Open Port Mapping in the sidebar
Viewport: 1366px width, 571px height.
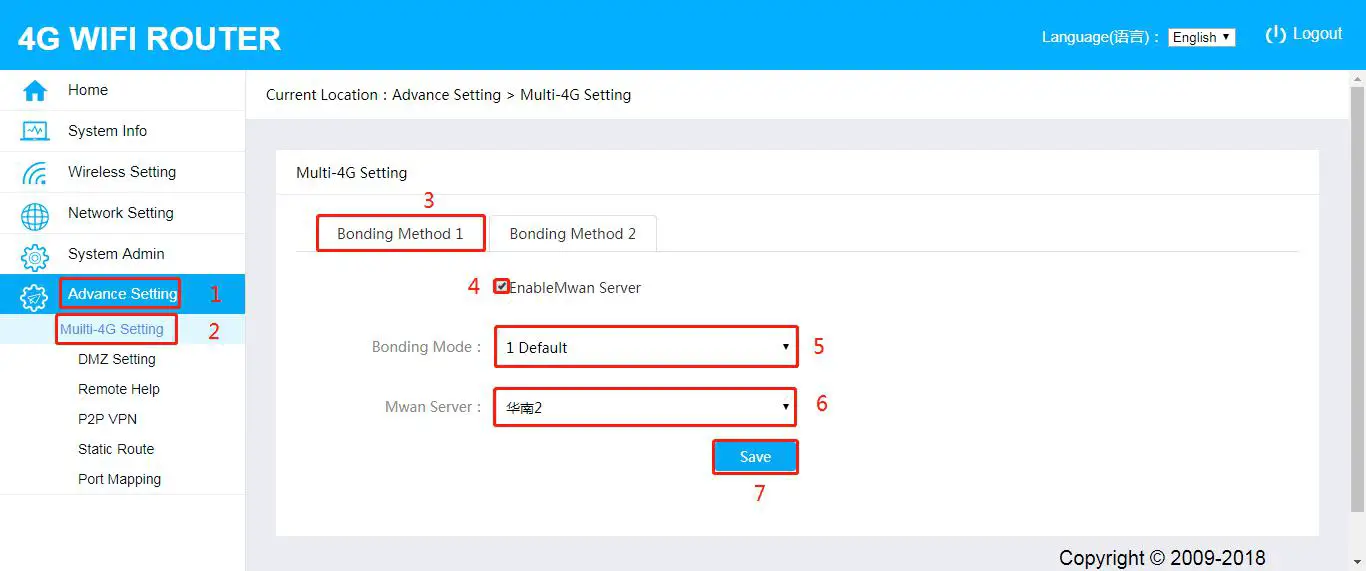click(x=120, y=479)
